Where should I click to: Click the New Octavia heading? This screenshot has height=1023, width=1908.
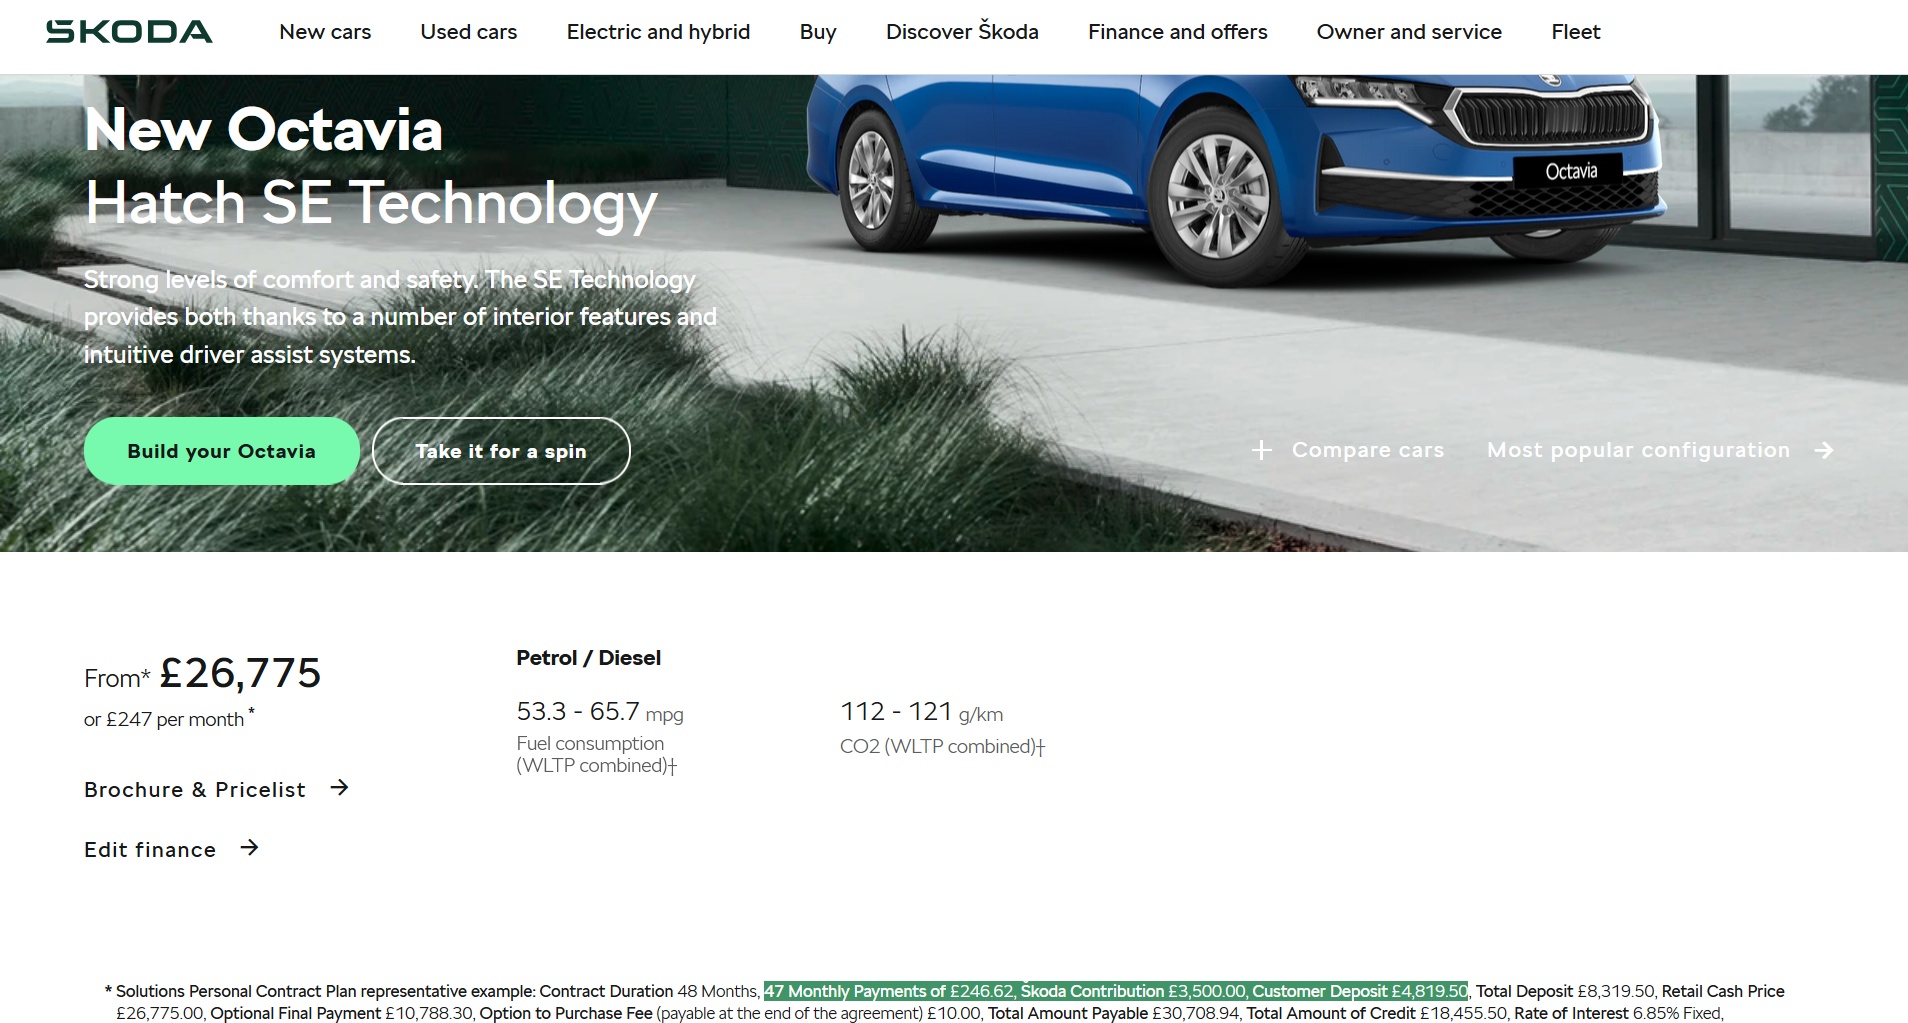click(x=263, y=130)
